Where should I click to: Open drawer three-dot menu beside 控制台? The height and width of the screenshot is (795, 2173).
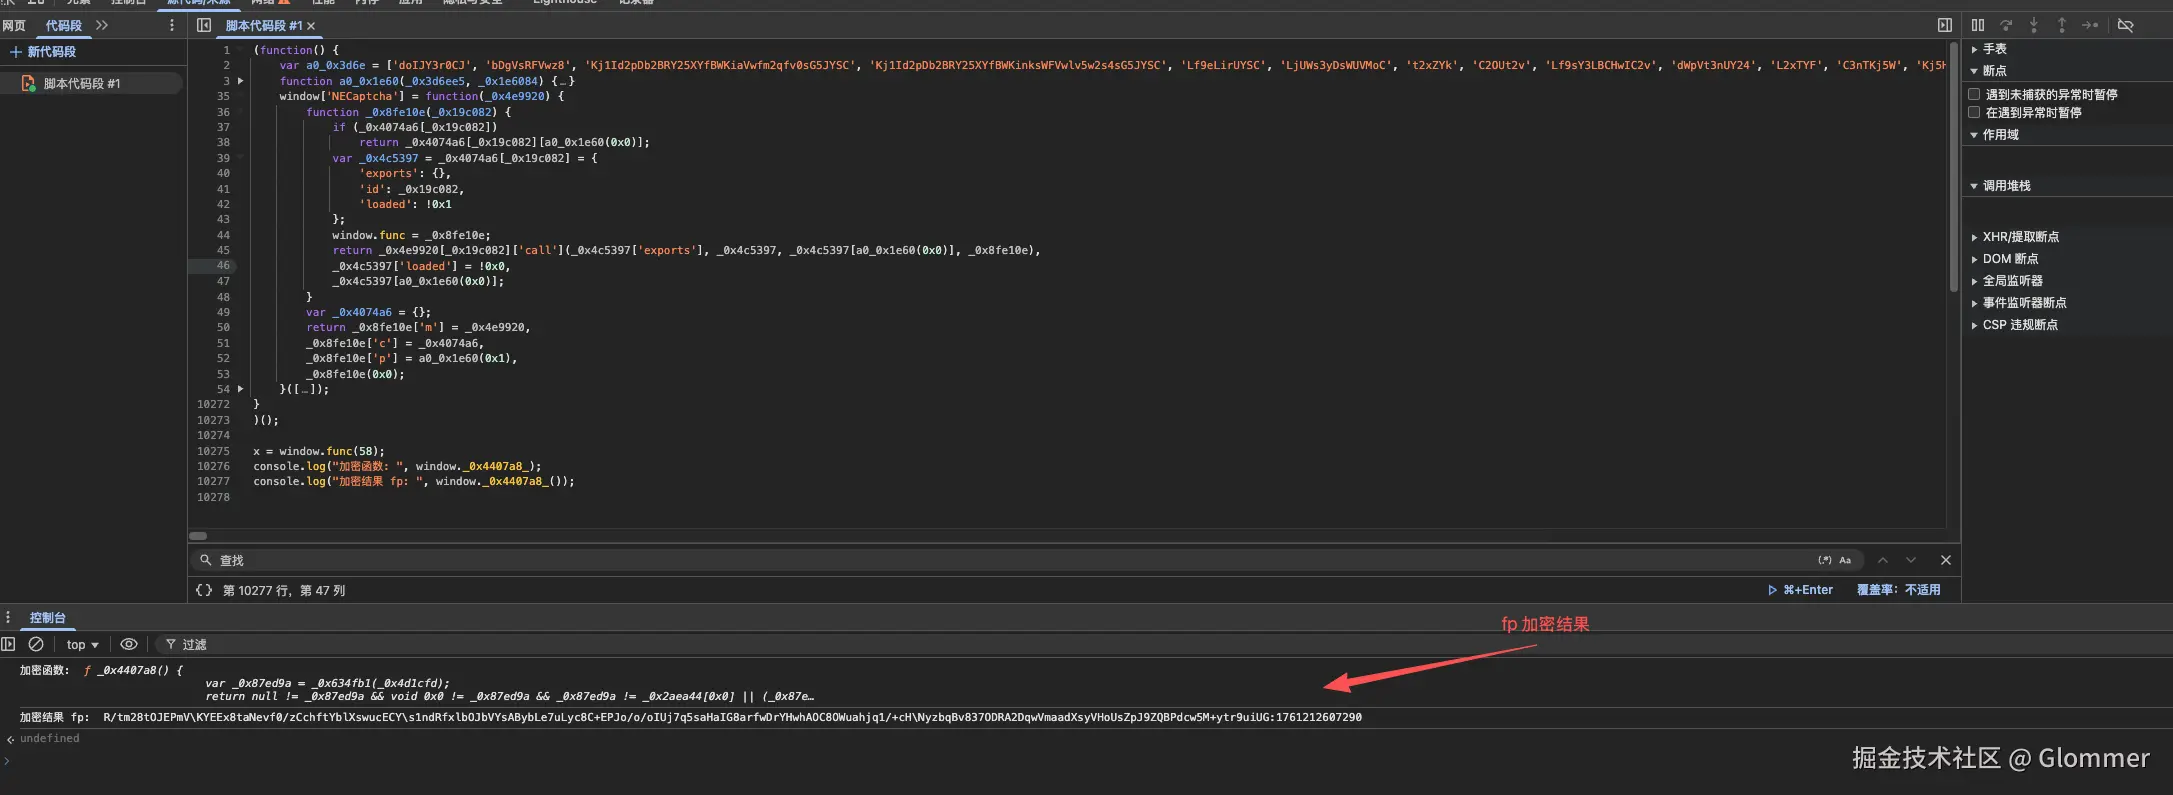[x=8, y=617]
